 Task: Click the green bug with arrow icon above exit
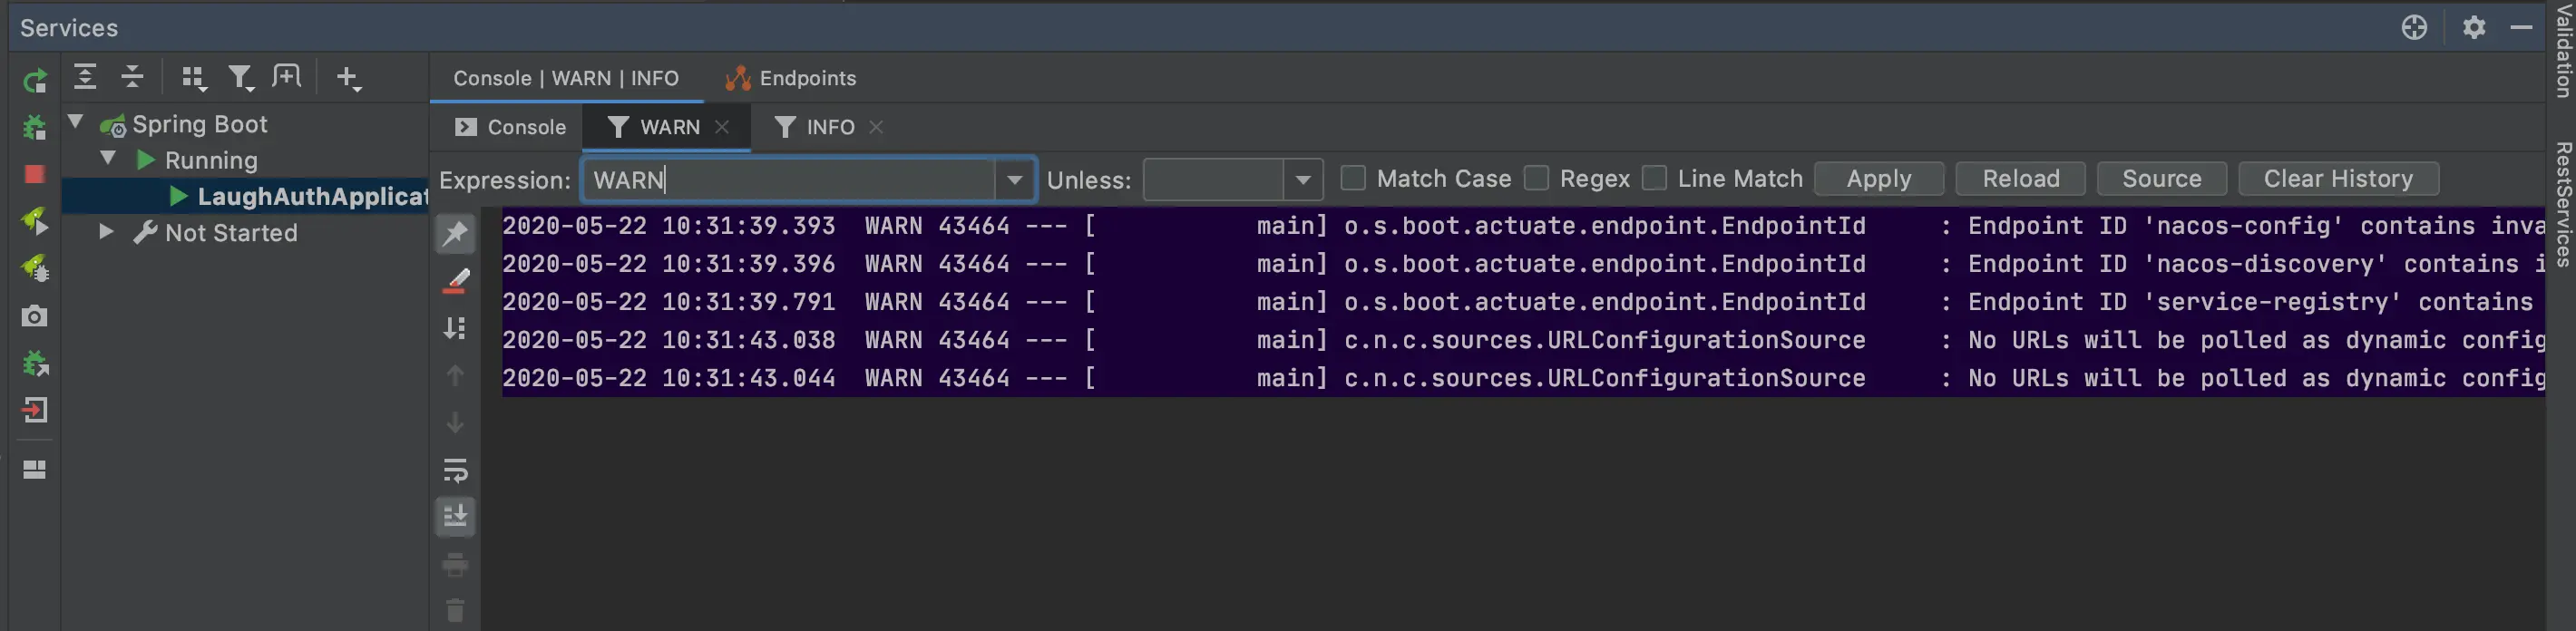point(35,363)
